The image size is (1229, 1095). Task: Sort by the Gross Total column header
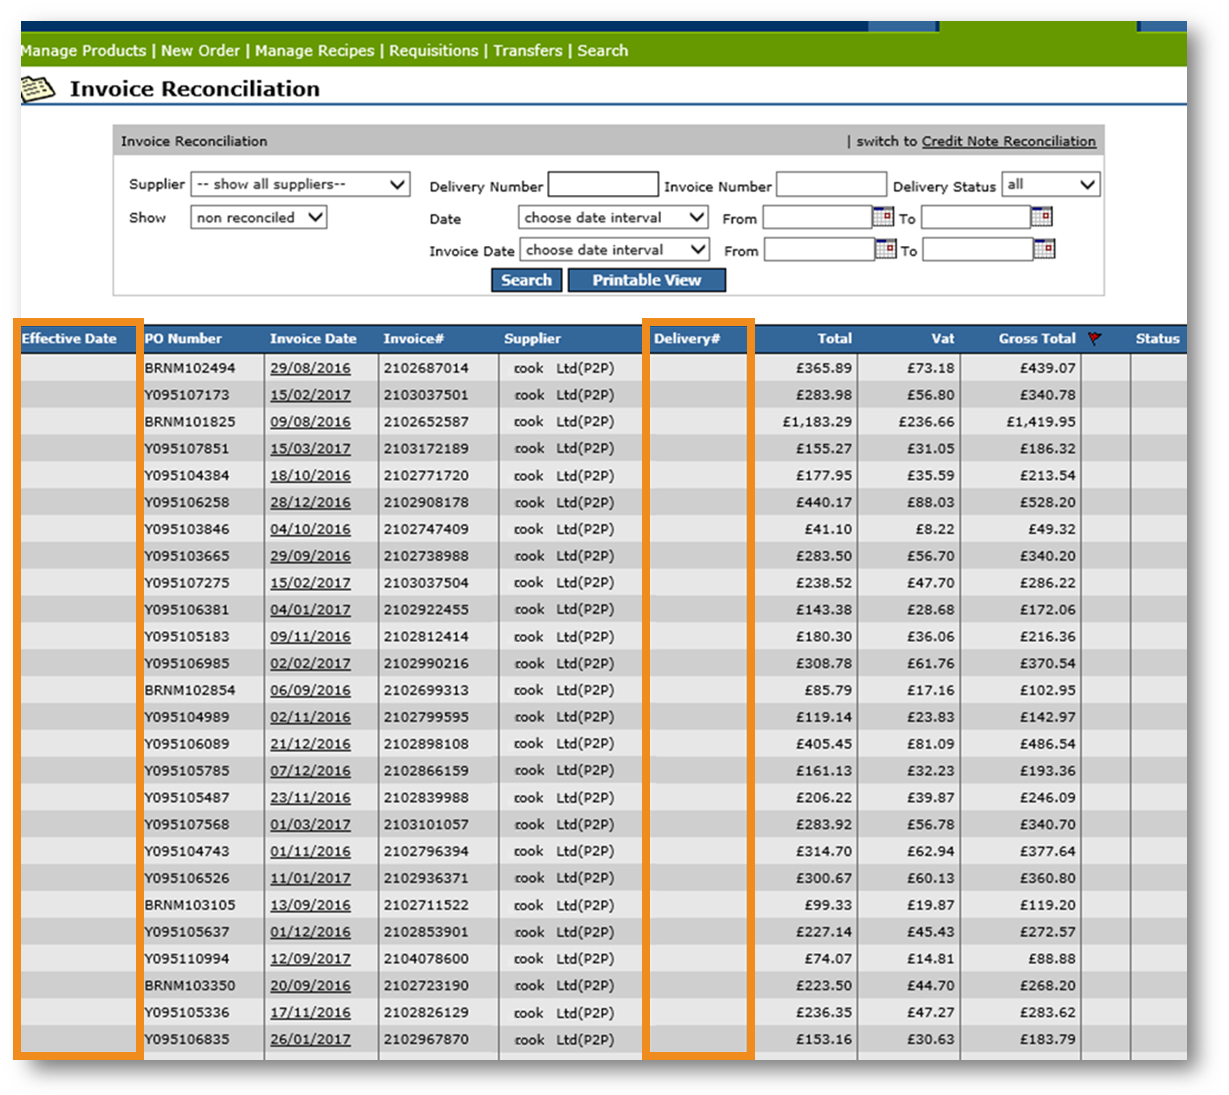[x=1036, y=339]
